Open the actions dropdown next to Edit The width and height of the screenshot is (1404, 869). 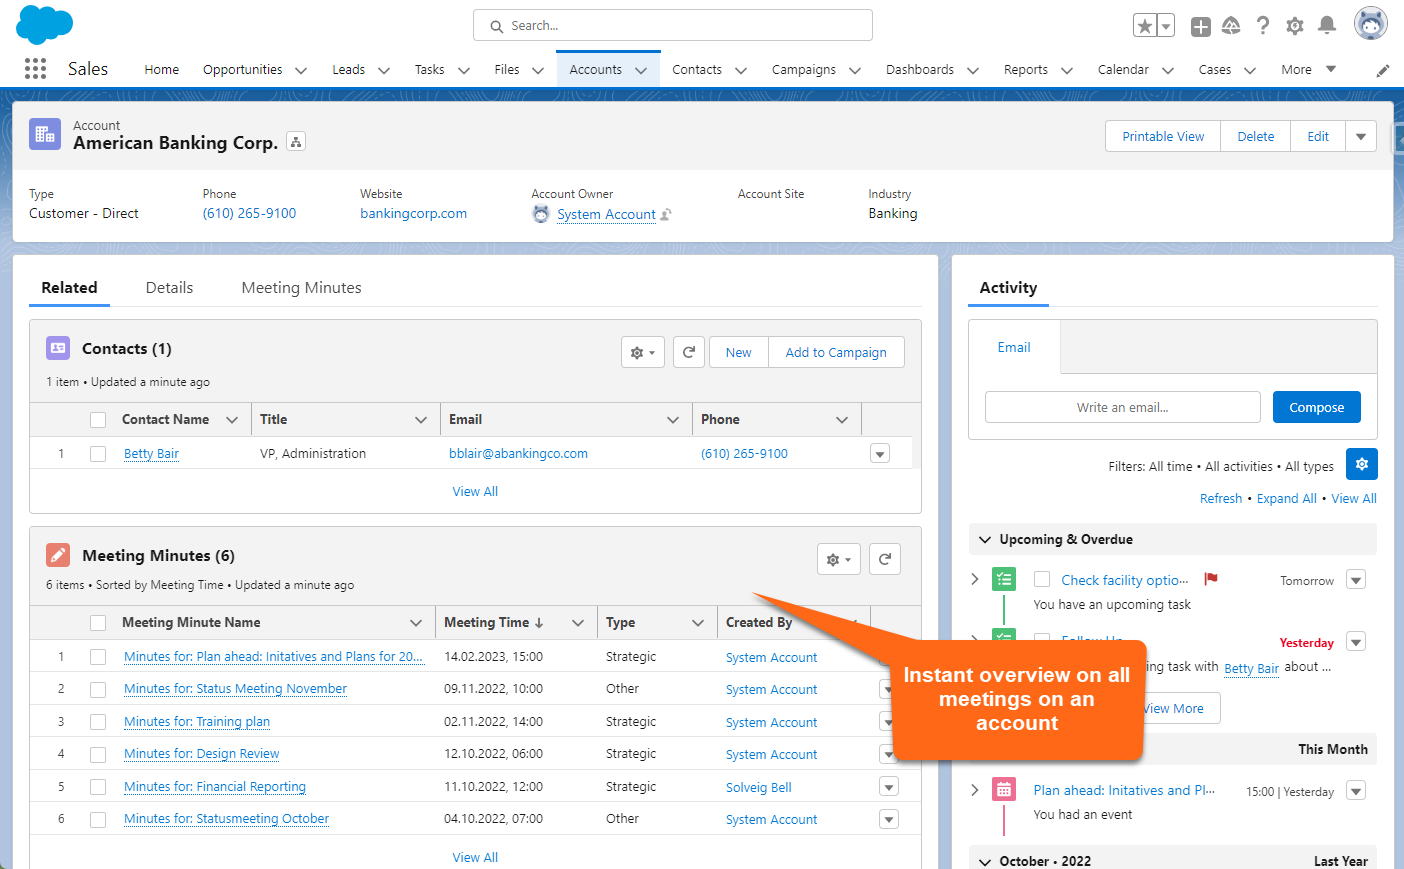pyautogui.click(x=1361, y=136)
